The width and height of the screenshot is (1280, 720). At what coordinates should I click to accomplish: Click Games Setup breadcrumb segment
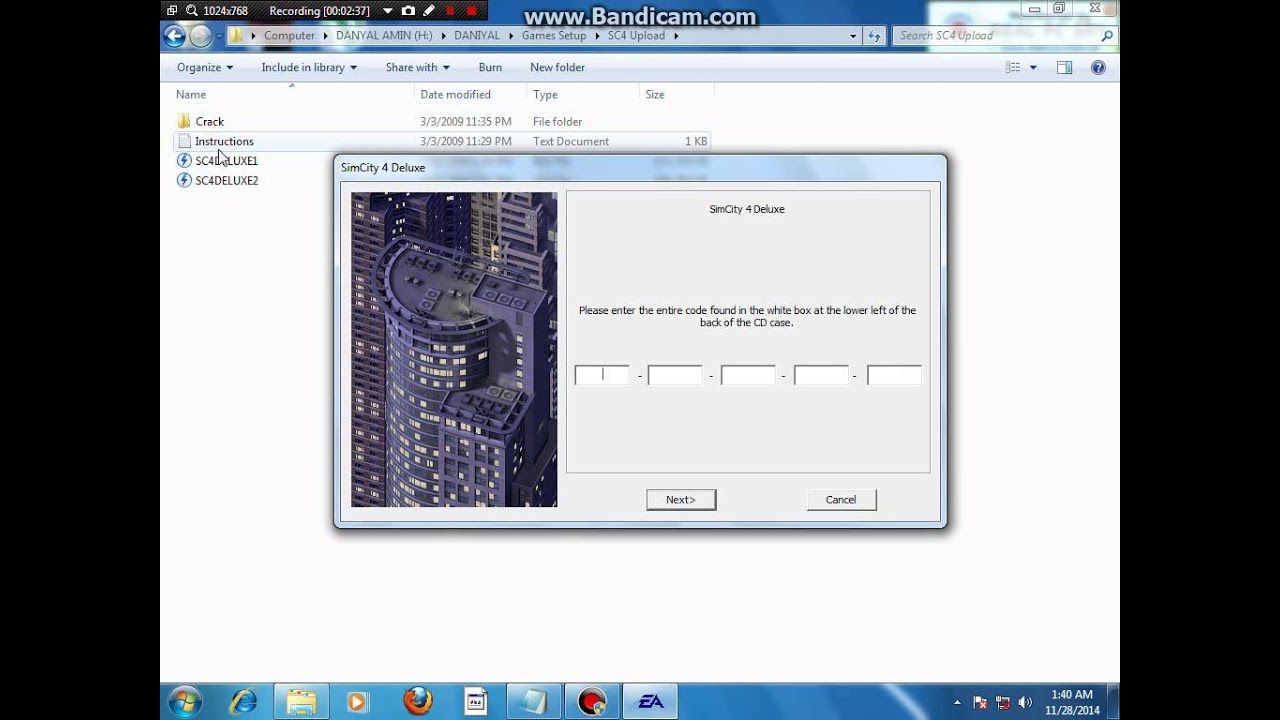point(554,35)
